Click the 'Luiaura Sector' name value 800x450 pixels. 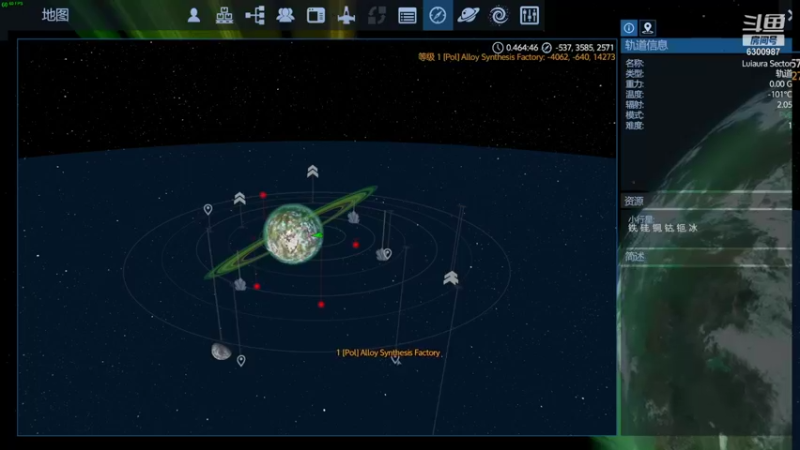[767, 63]
